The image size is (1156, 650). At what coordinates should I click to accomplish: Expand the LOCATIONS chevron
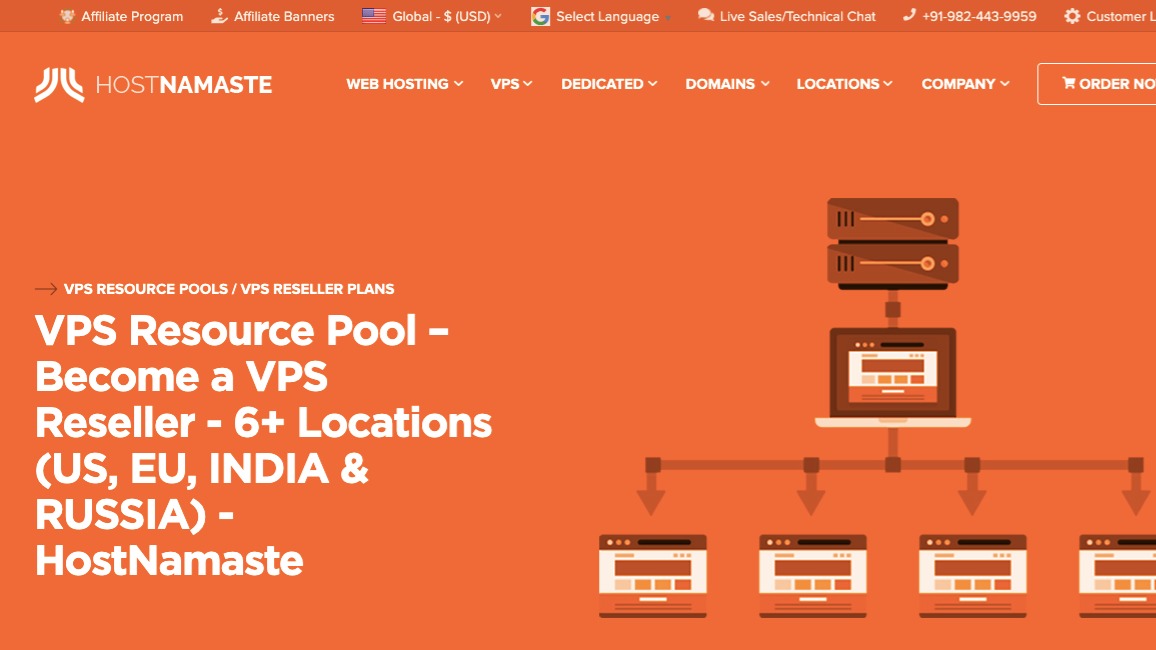pos(888,84)
